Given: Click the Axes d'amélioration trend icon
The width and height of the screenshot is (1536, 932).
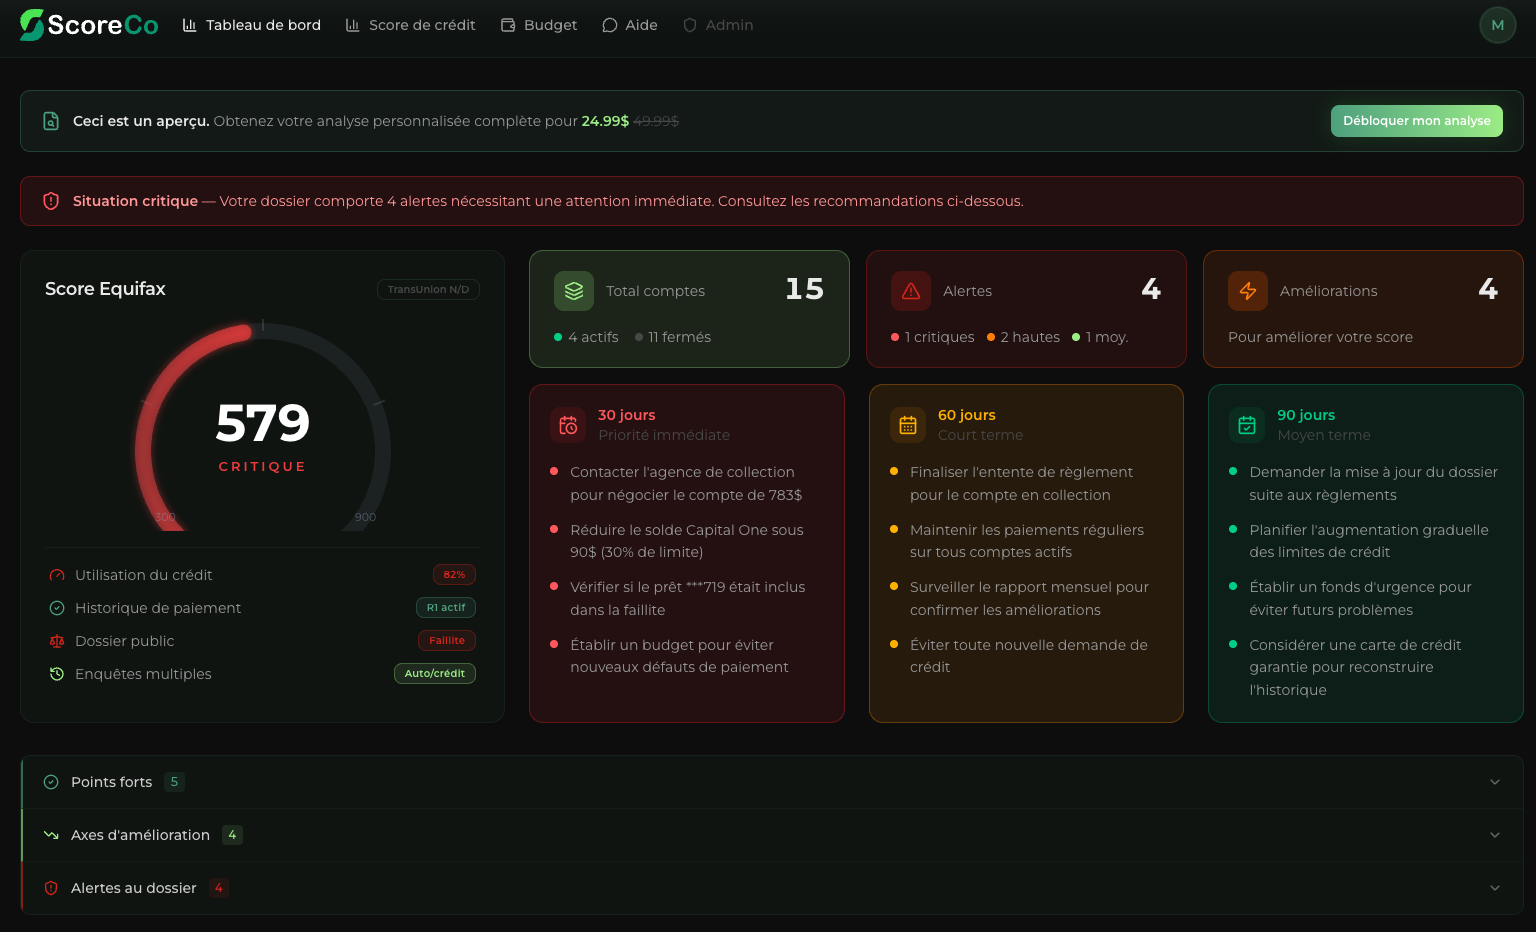Looking at the screenshot, I should 51,835.
